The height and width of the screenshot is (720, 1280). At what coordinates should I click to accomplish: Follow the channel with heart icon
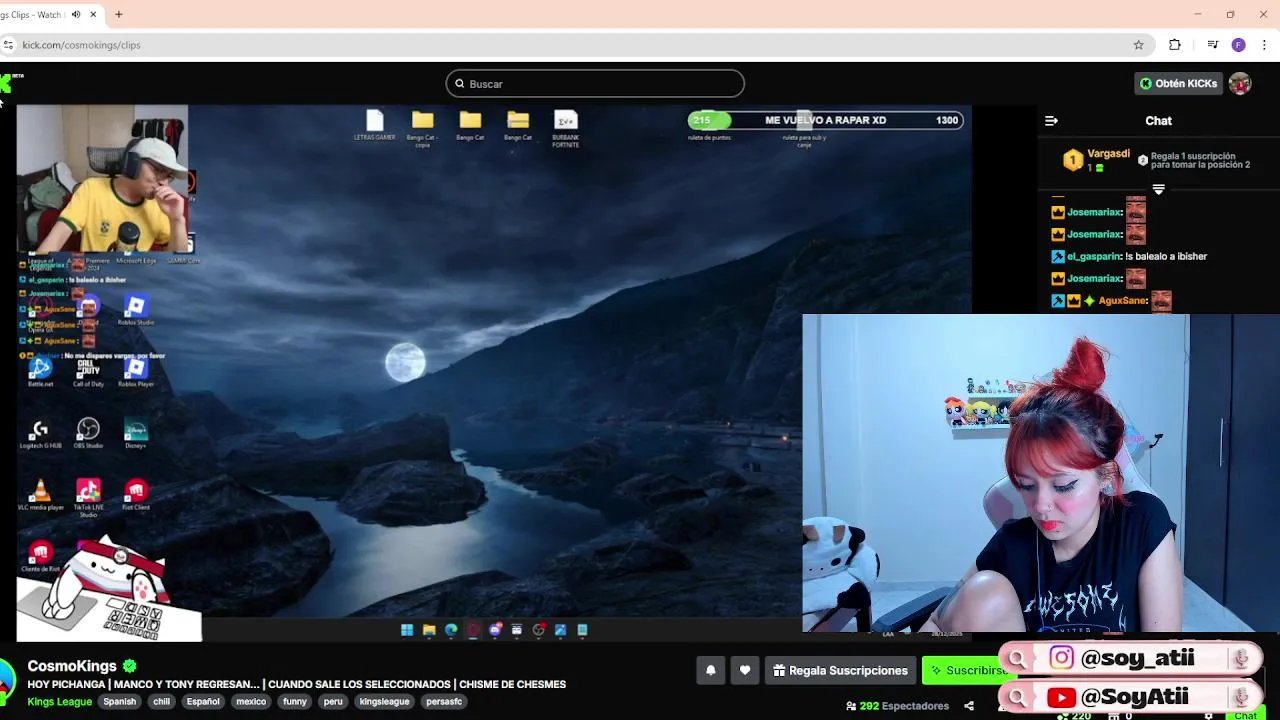pyautogui.click(x=745, y=670)
